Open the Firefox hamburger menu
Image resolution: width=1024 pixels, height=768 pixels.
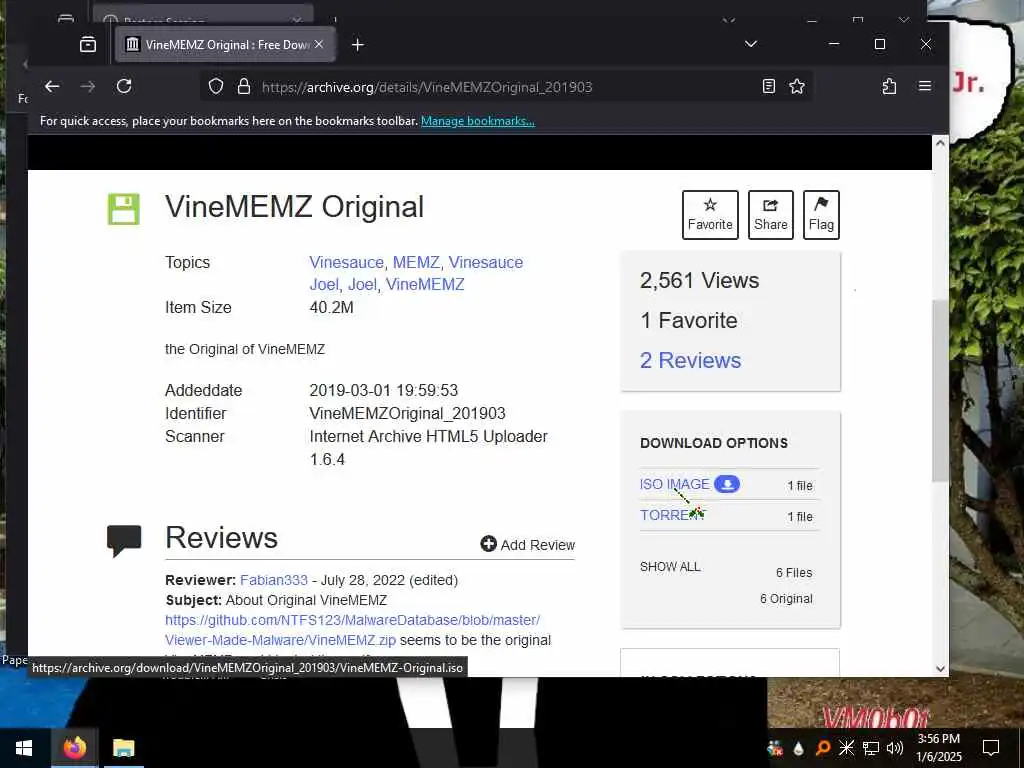click(925, 86)
